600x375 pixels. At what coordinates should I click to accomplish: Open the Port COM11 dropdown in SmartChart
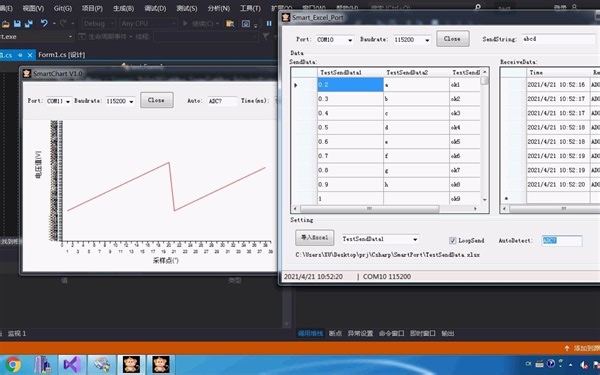[x=68, y=101]
